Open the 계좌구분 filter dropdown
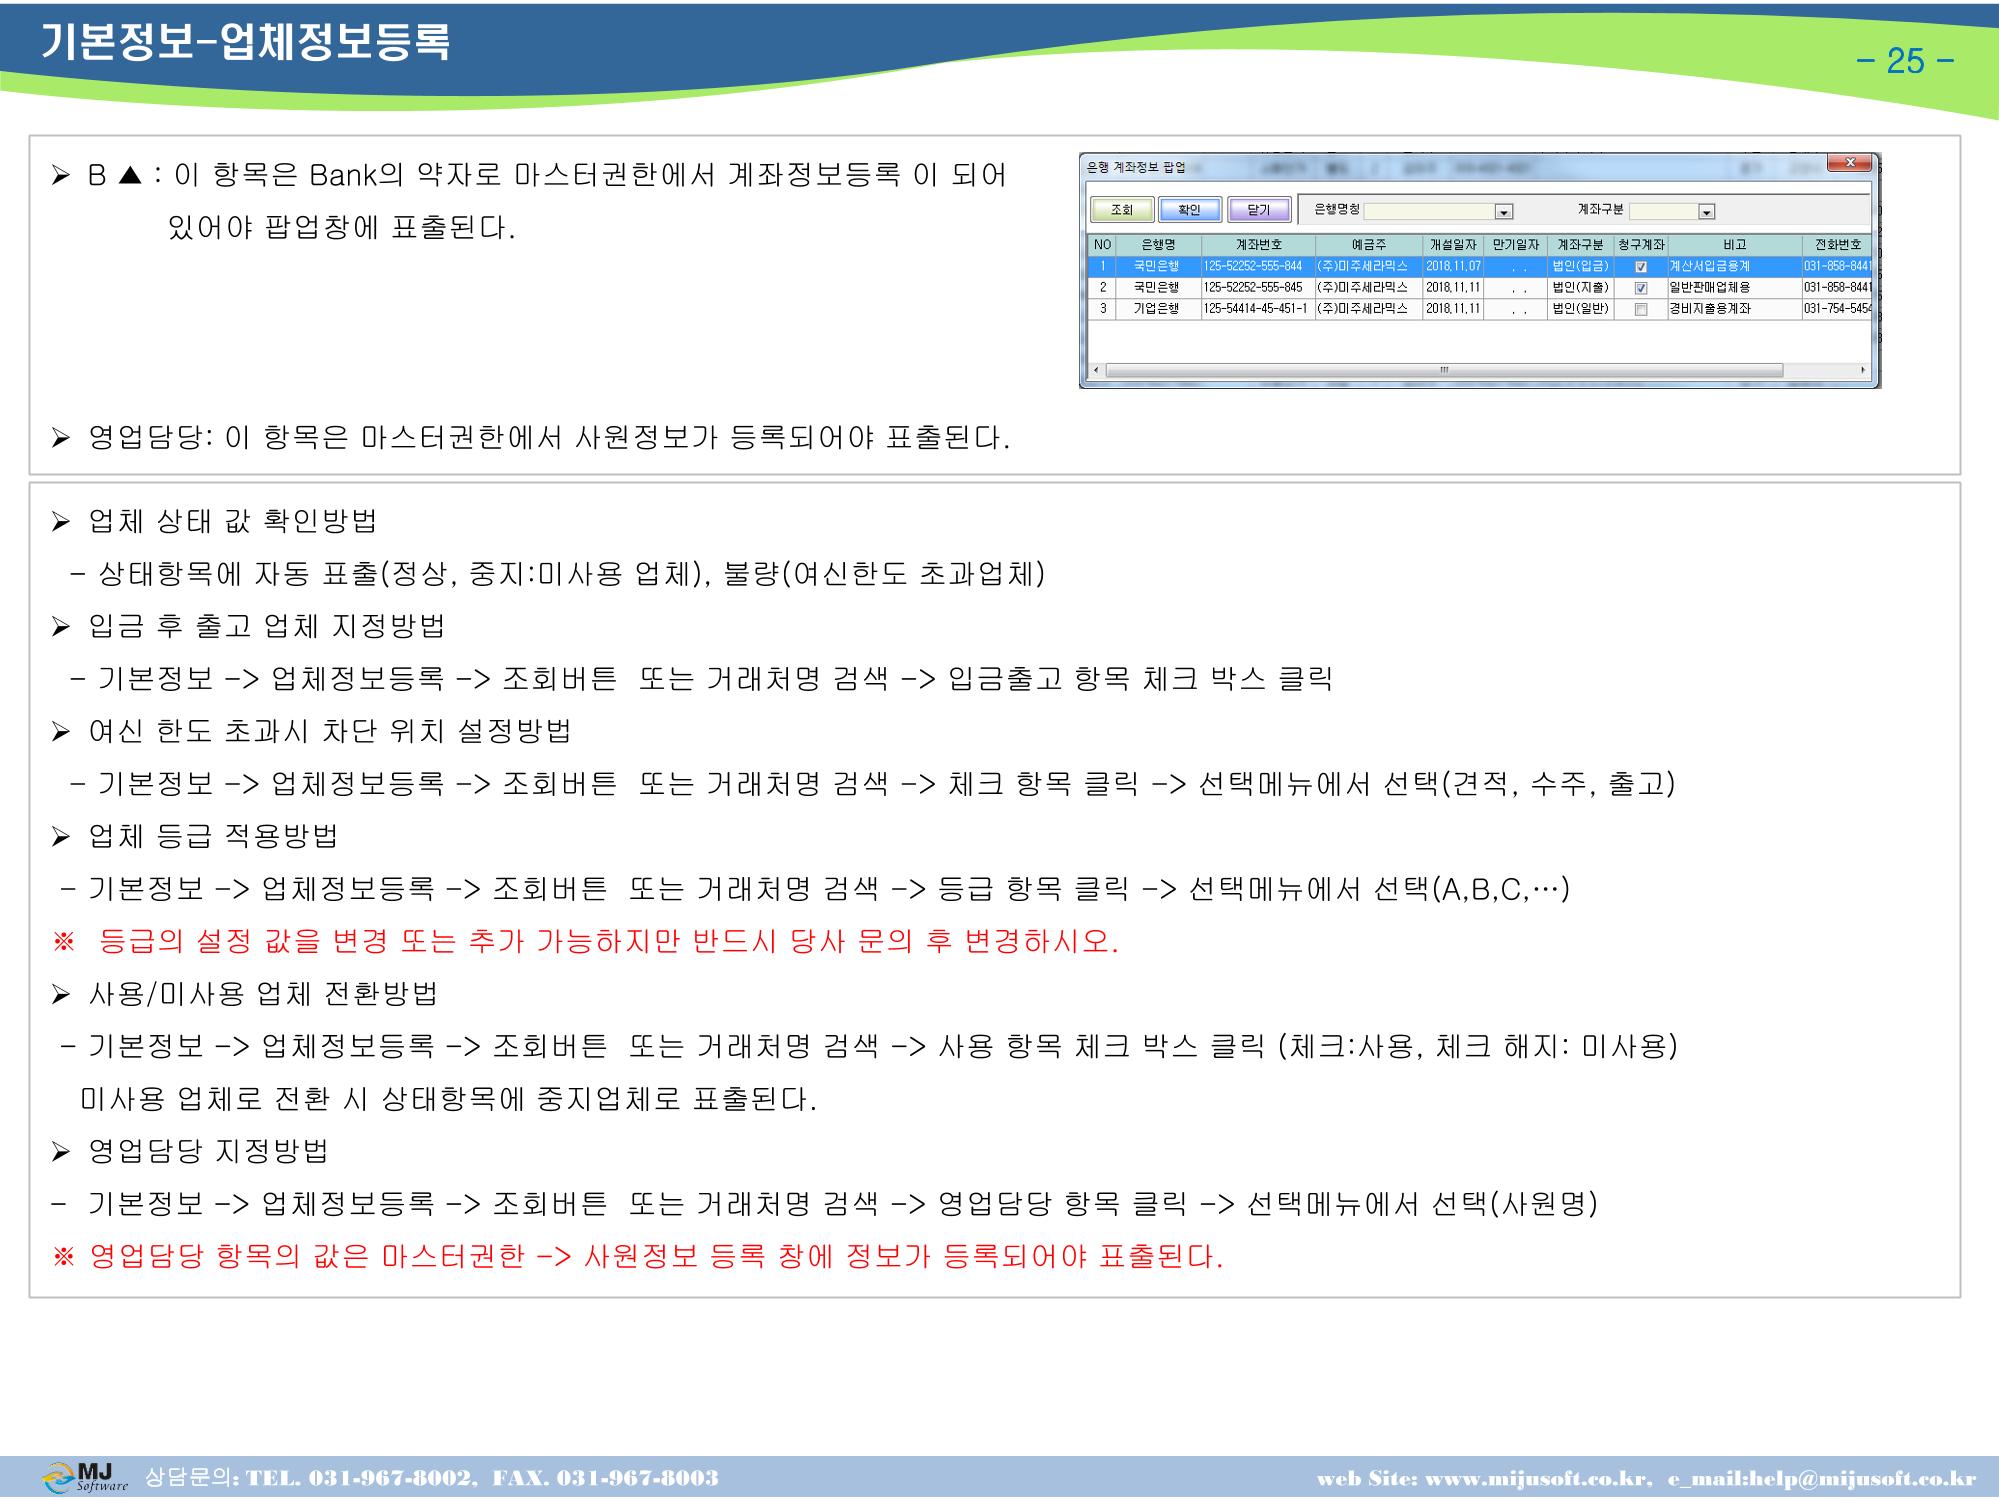The width and height of the screenshot is (1999, 1500). click(1707, 211)
